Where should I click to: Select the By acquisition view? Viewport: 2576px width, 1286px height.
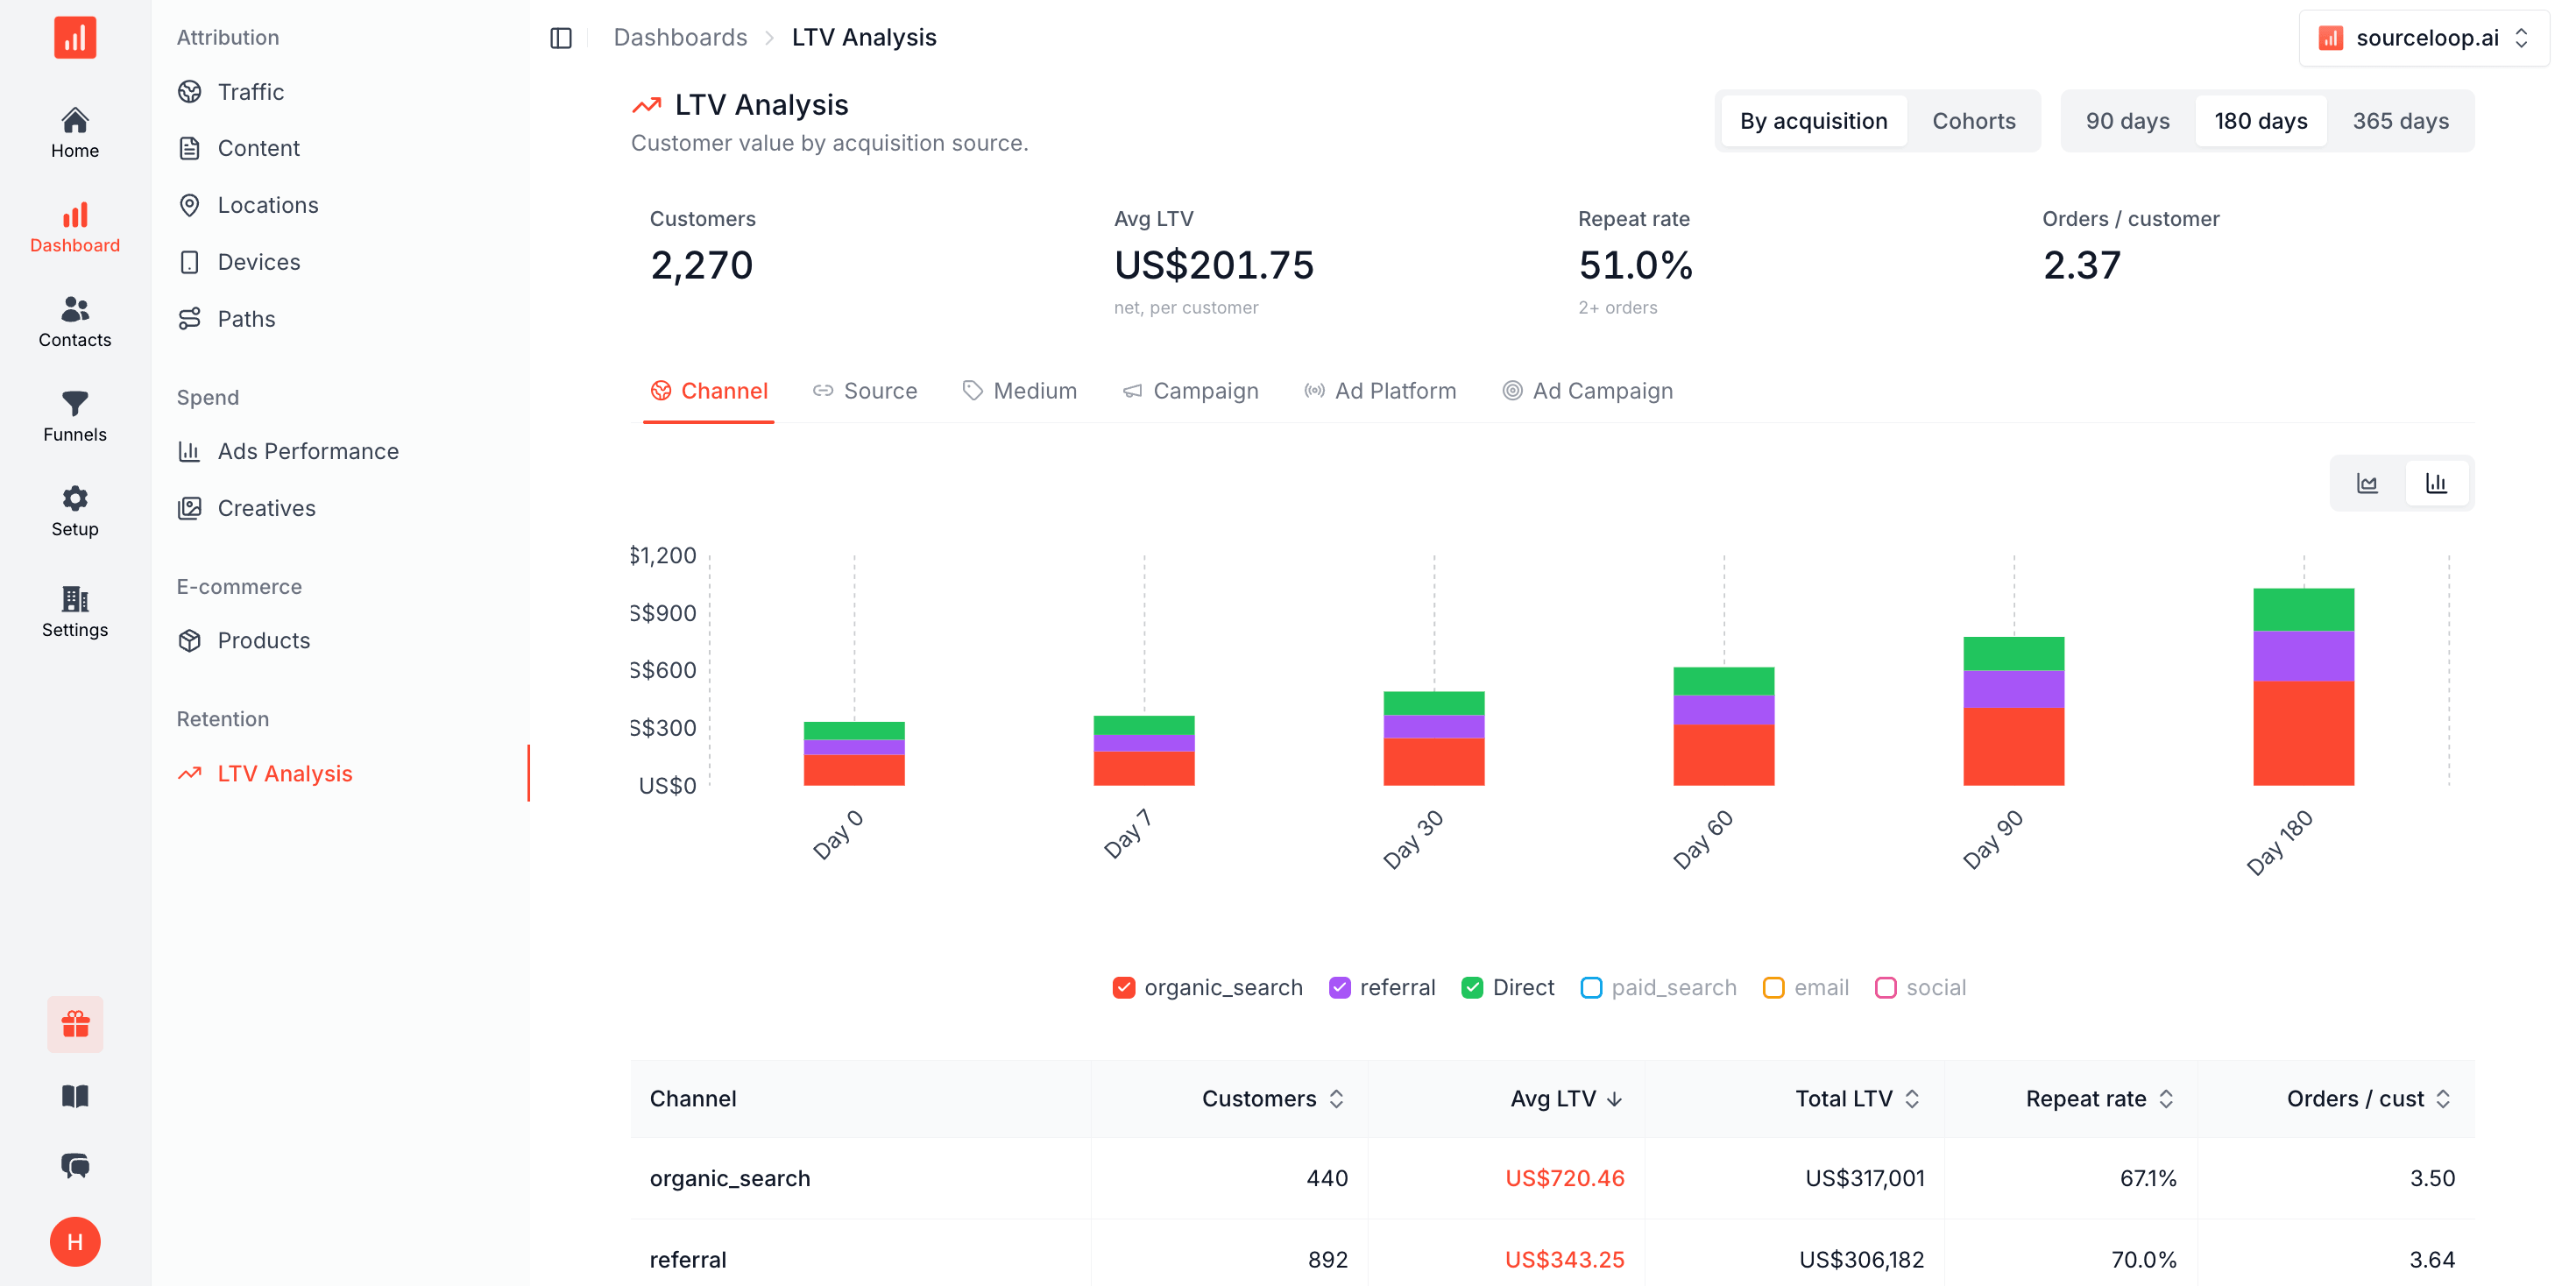click(1813, 121)
